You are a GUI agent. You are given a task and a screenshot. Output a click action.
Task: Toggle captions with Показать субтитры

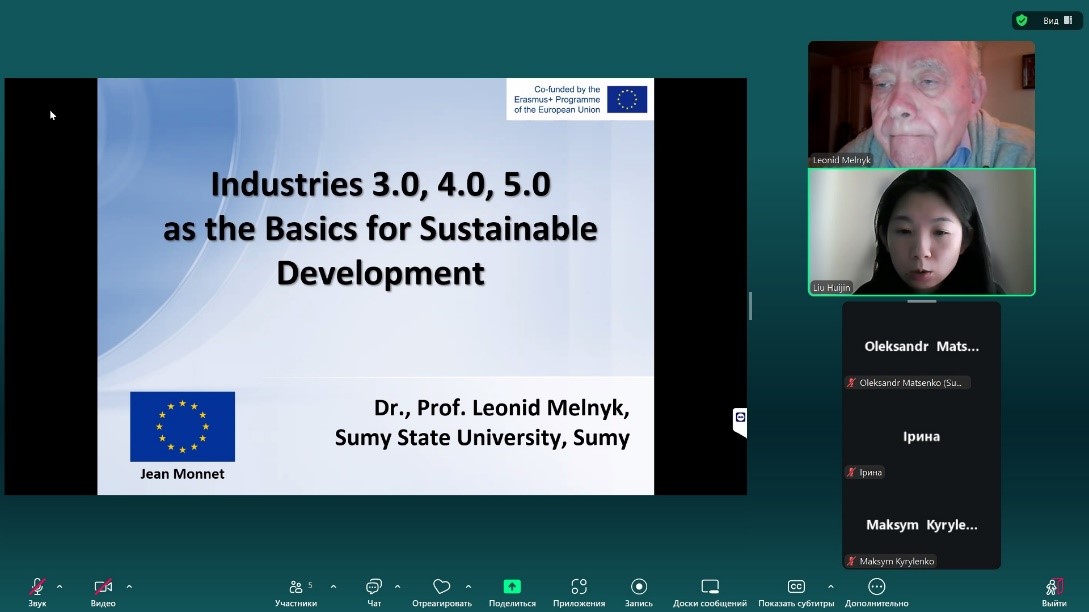click(x=796, y=587)
